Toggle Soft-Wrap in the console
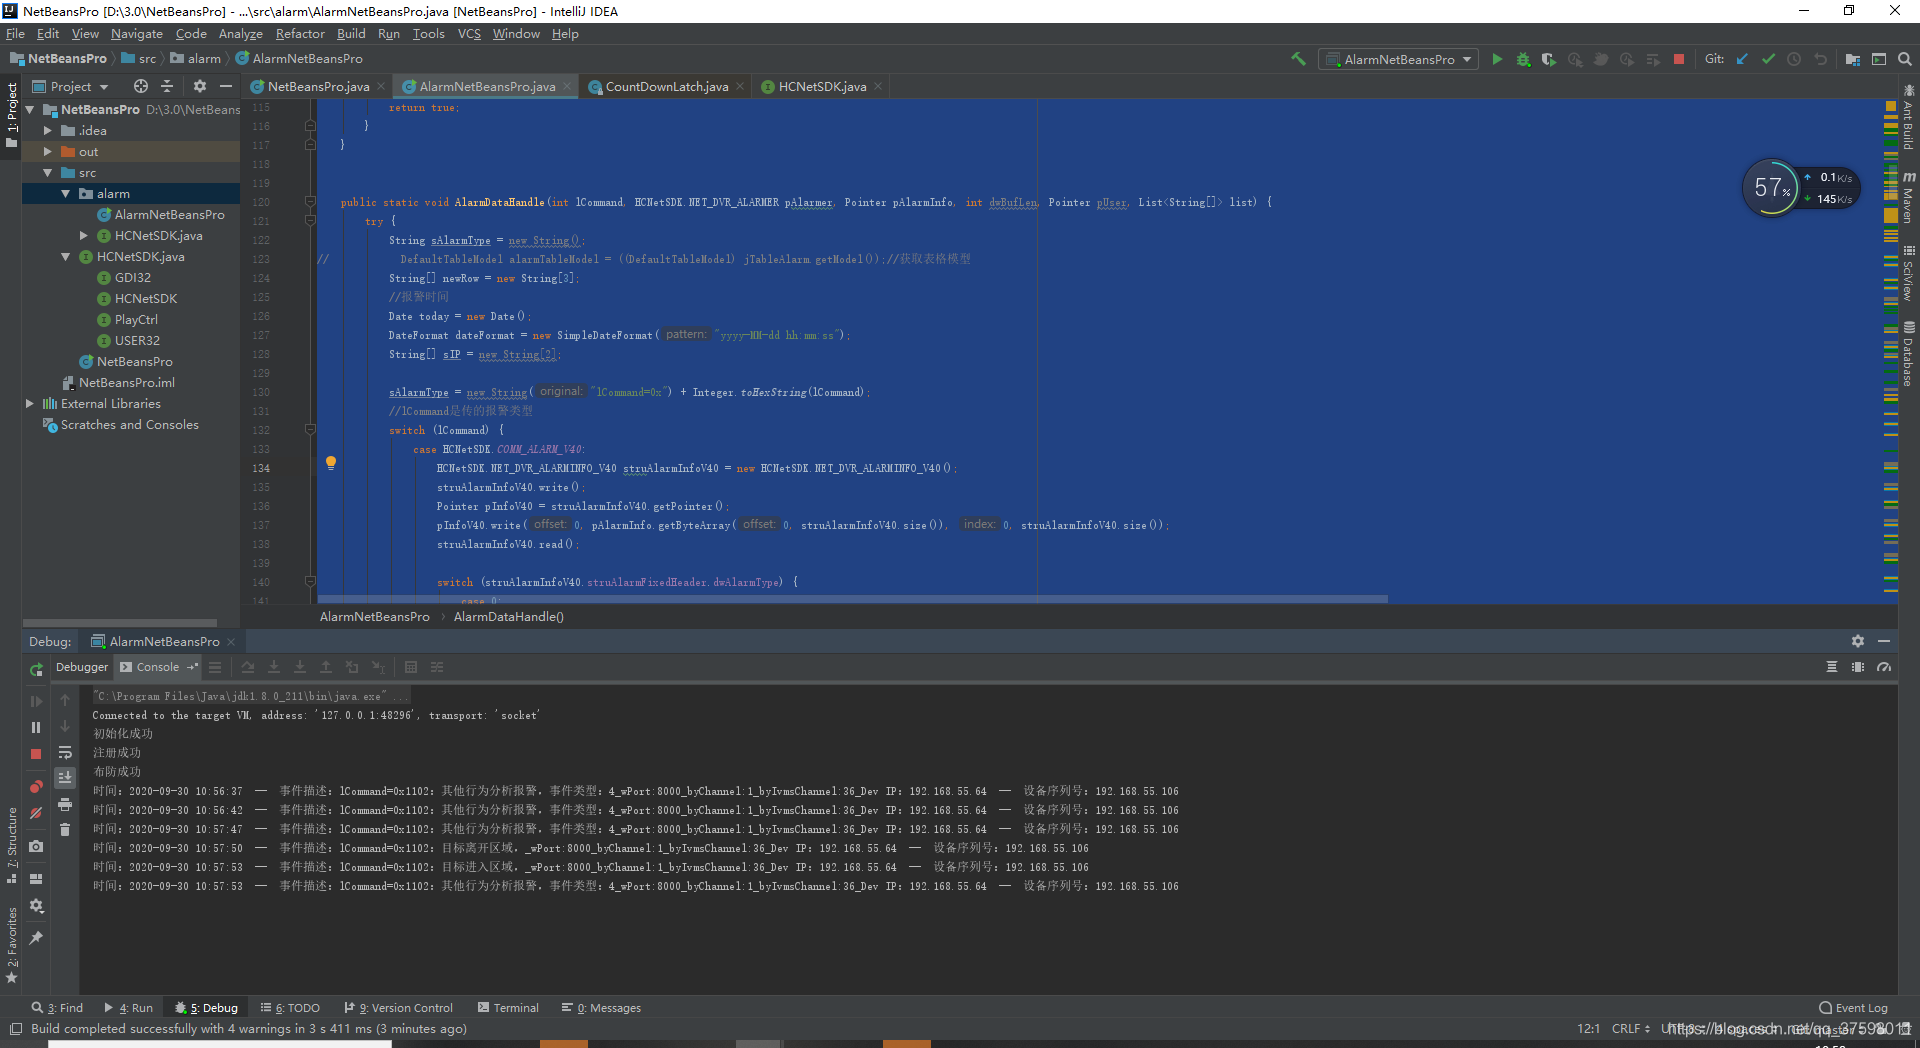 click(65, 752)
